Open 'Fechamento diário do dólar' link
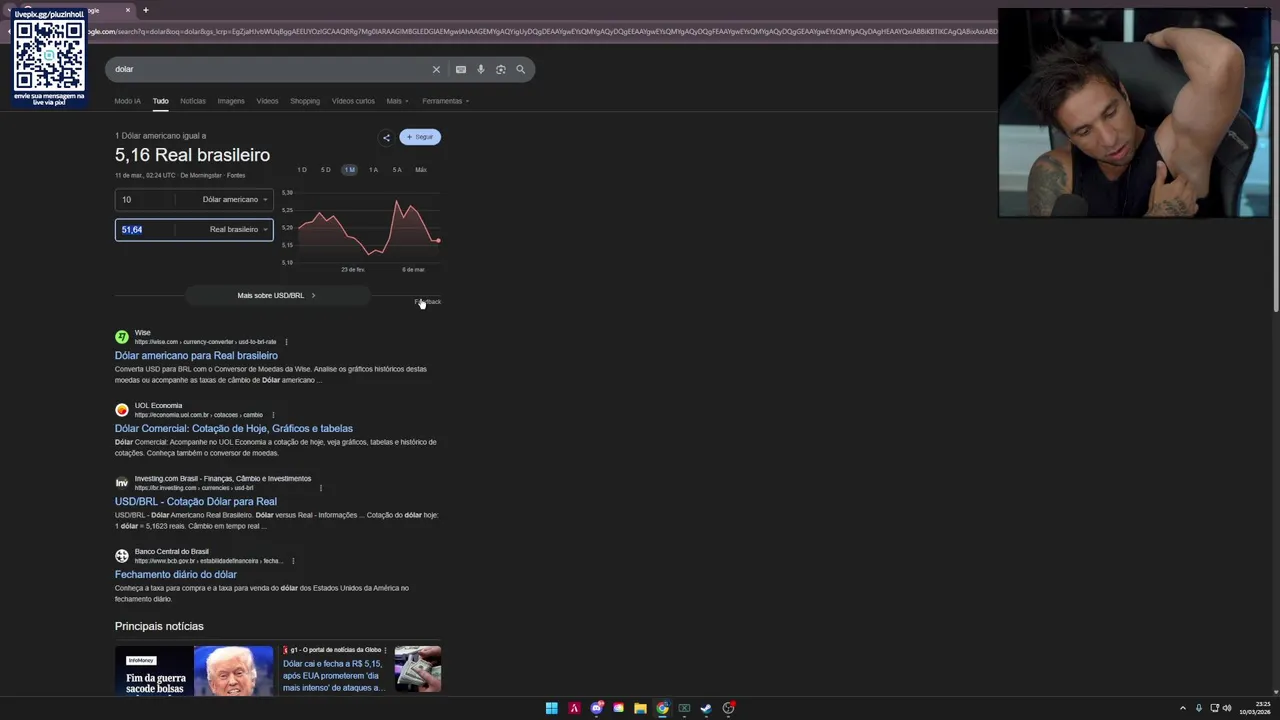Image resolution: width=1280 pixels, height=720 pixels. click(x=176, y=574)
